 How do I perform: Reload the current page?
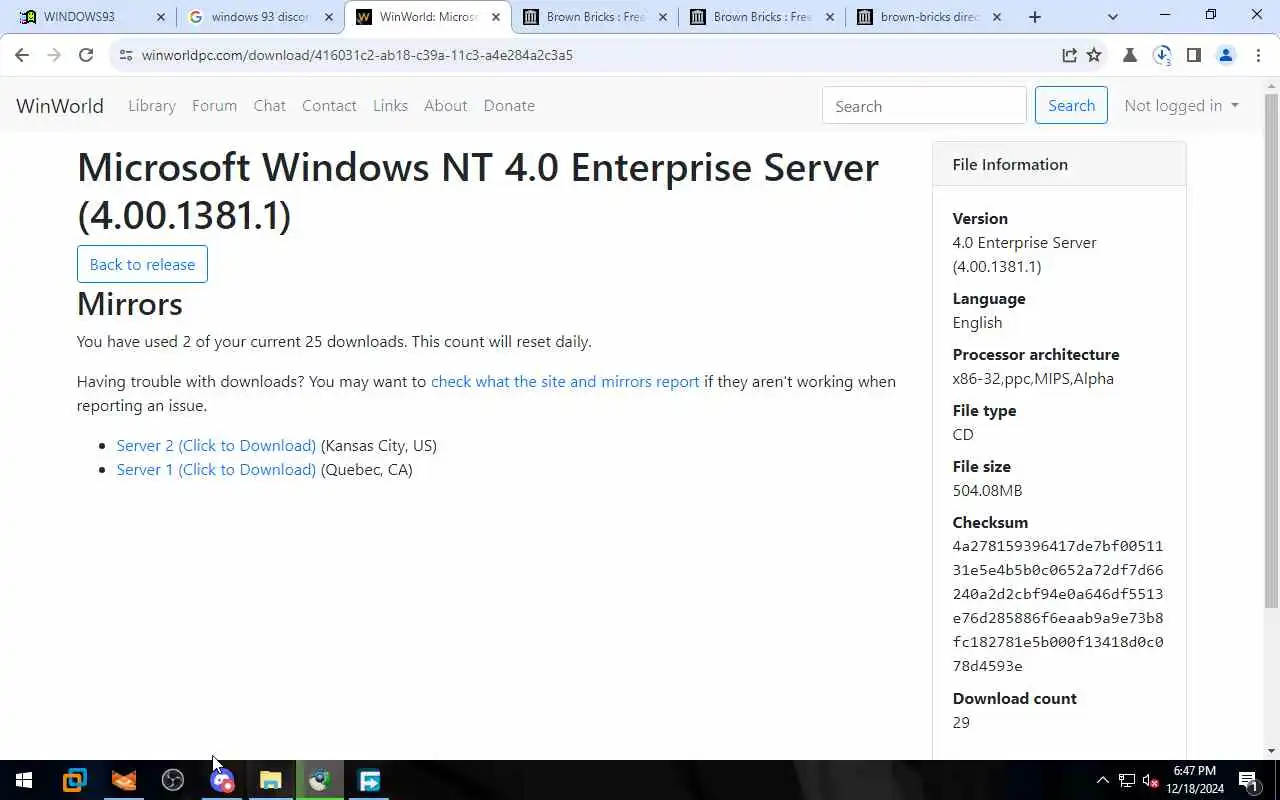tap(86, 55)
